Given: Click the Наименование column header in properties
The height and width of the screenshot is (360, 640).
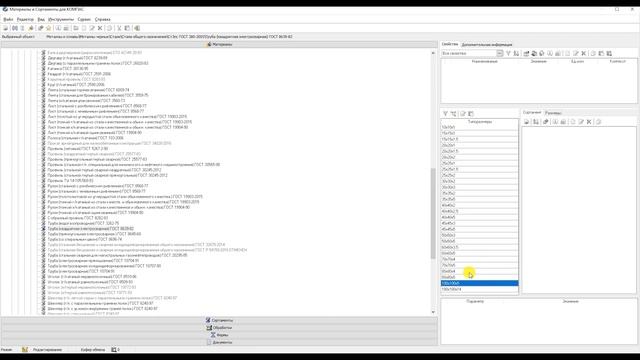Looking at the screenshot, I should point(484,62).
